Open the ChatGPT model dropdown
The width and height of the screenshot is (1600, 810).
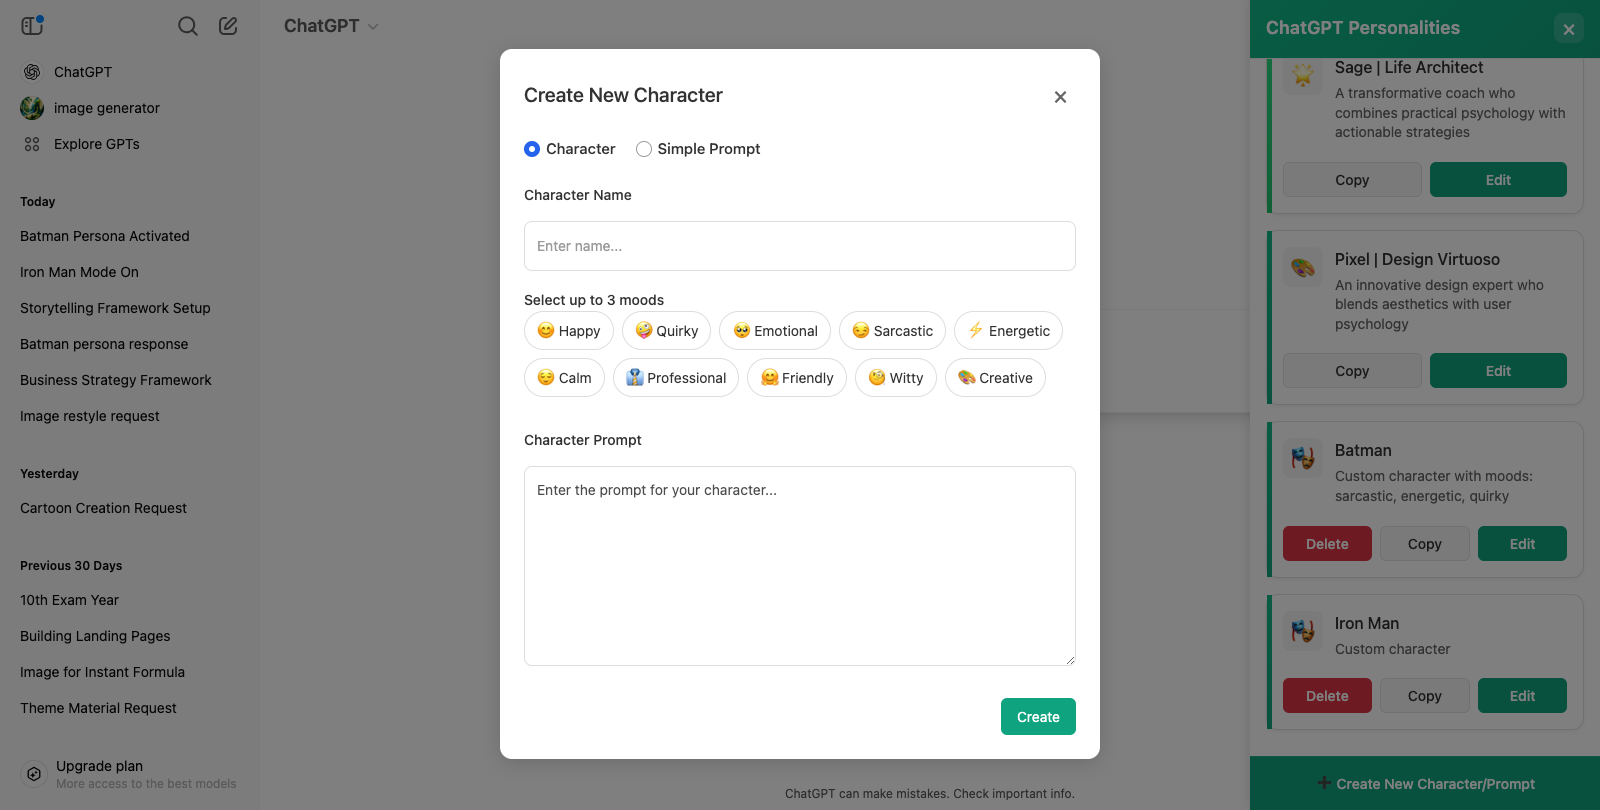[331, 26]
